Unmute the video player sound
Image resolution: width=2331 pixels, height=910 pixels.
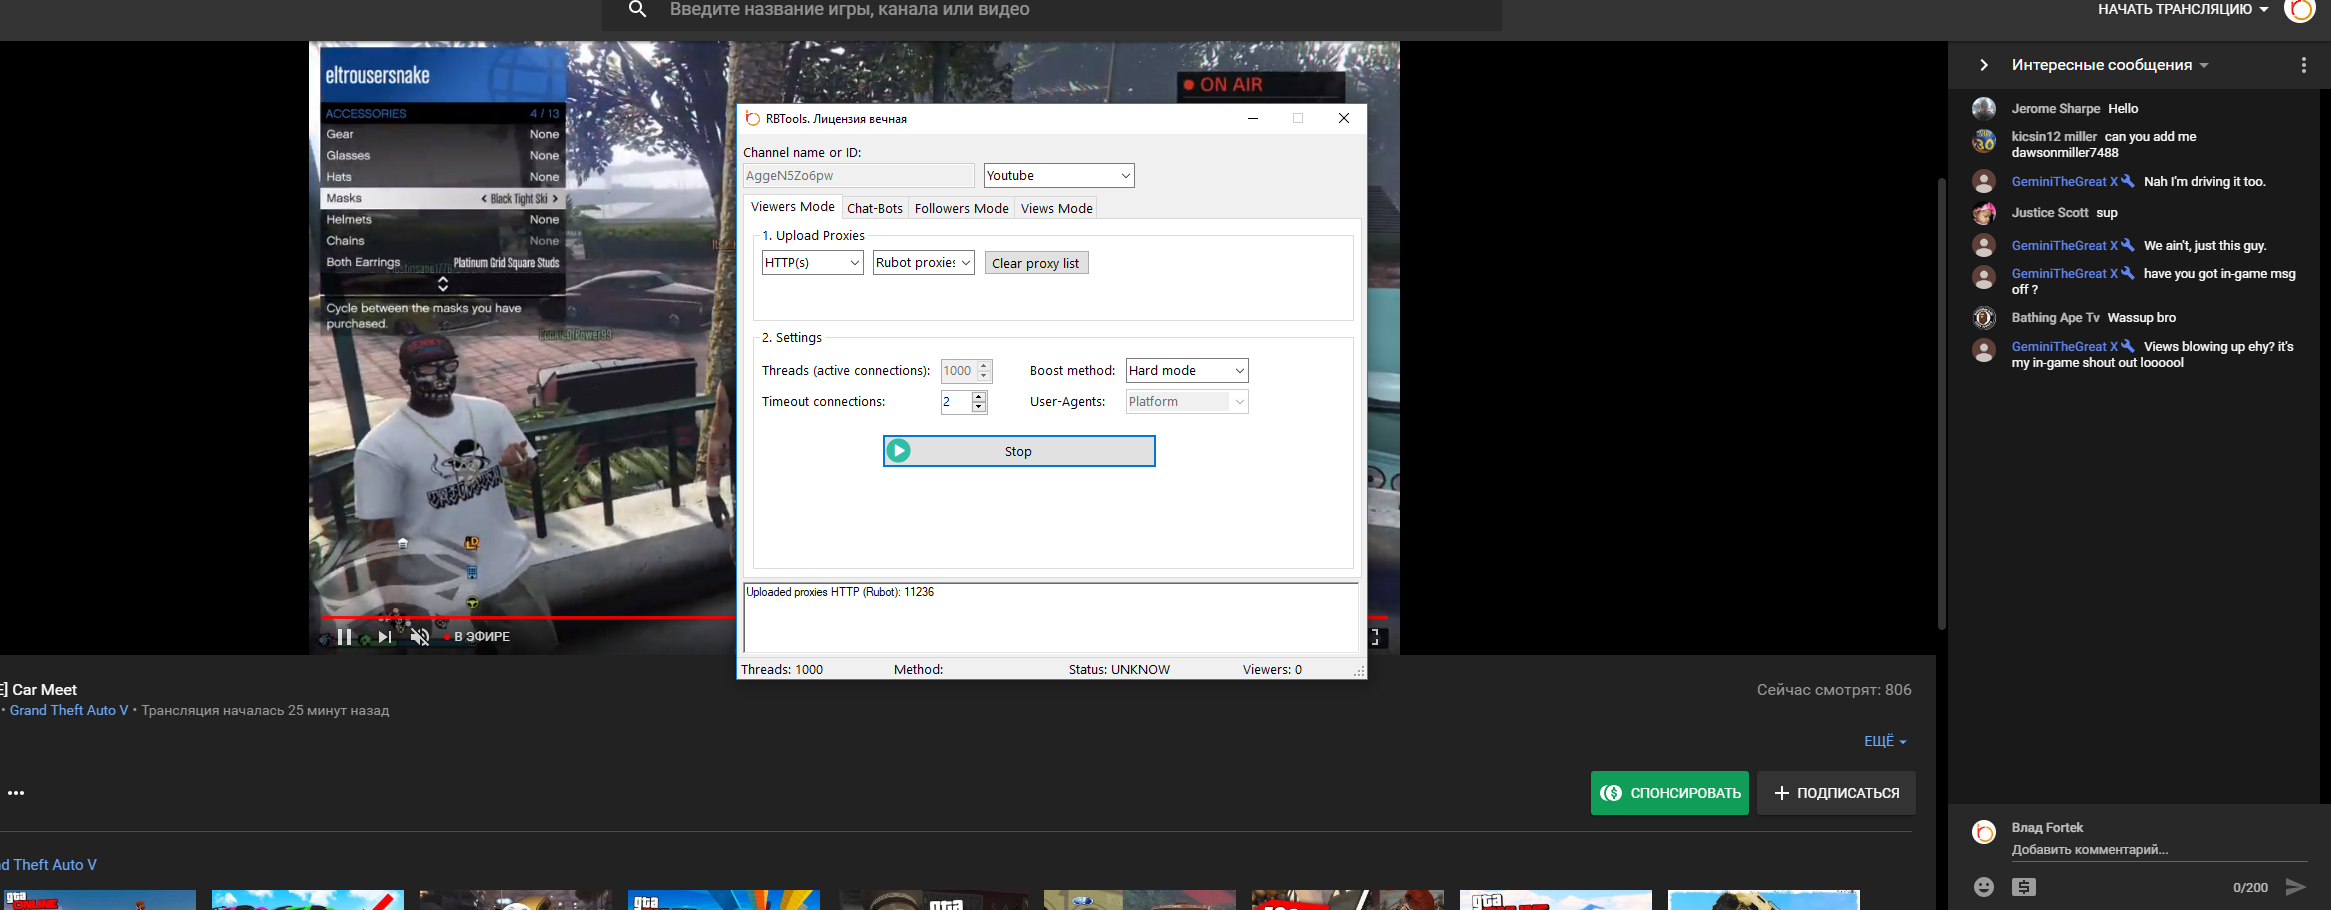[x=420, y=637]
